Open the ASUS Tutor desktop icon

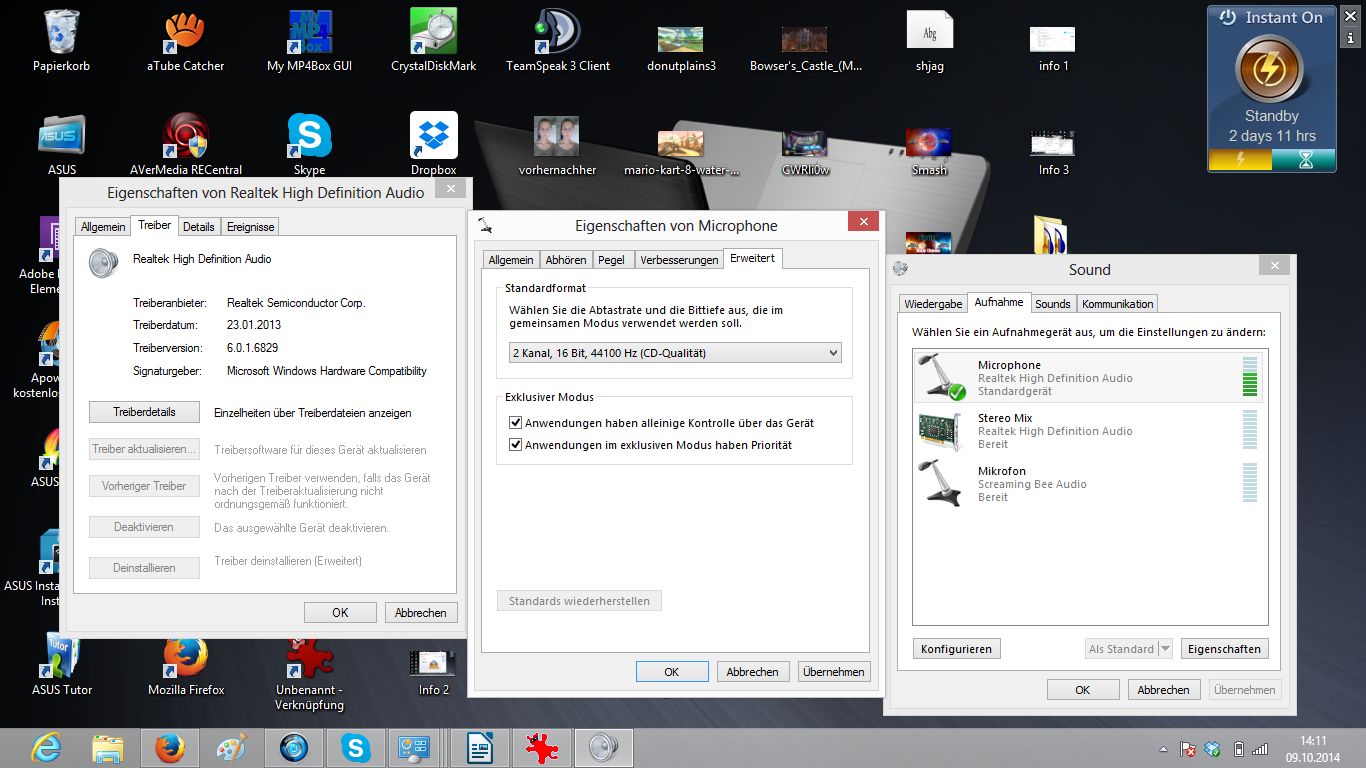(62, 665)
